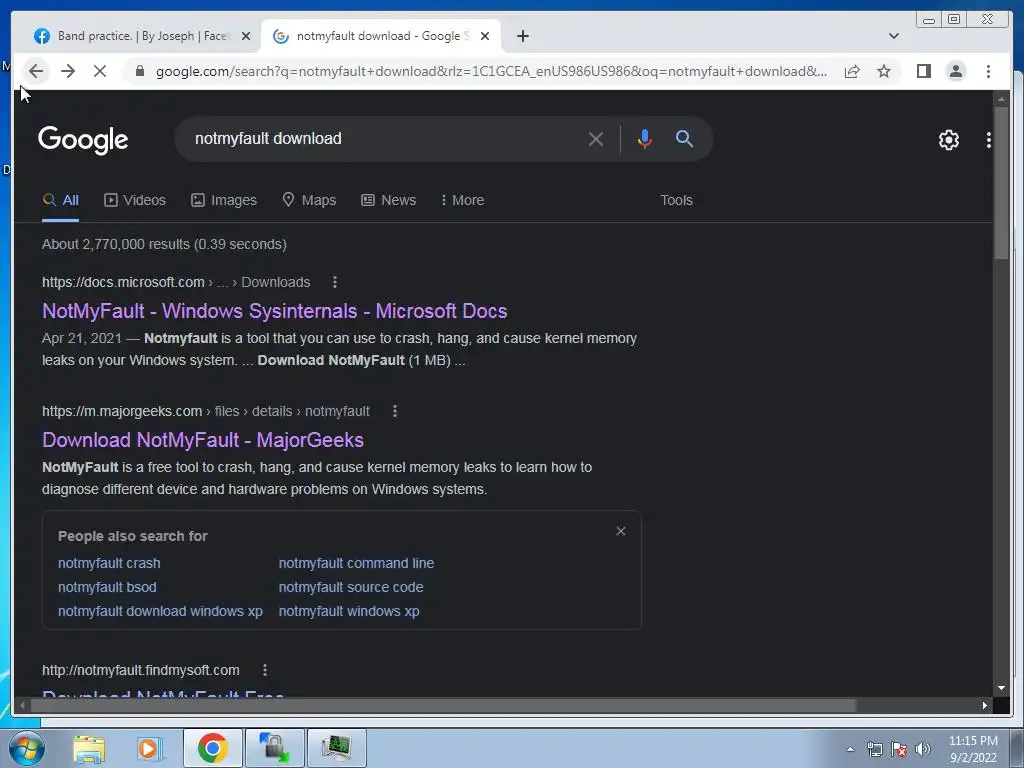The width and height of the screenshot is (1024, 768).
Task: Switch to the Images results tab
Action: (x=224, y=200)
